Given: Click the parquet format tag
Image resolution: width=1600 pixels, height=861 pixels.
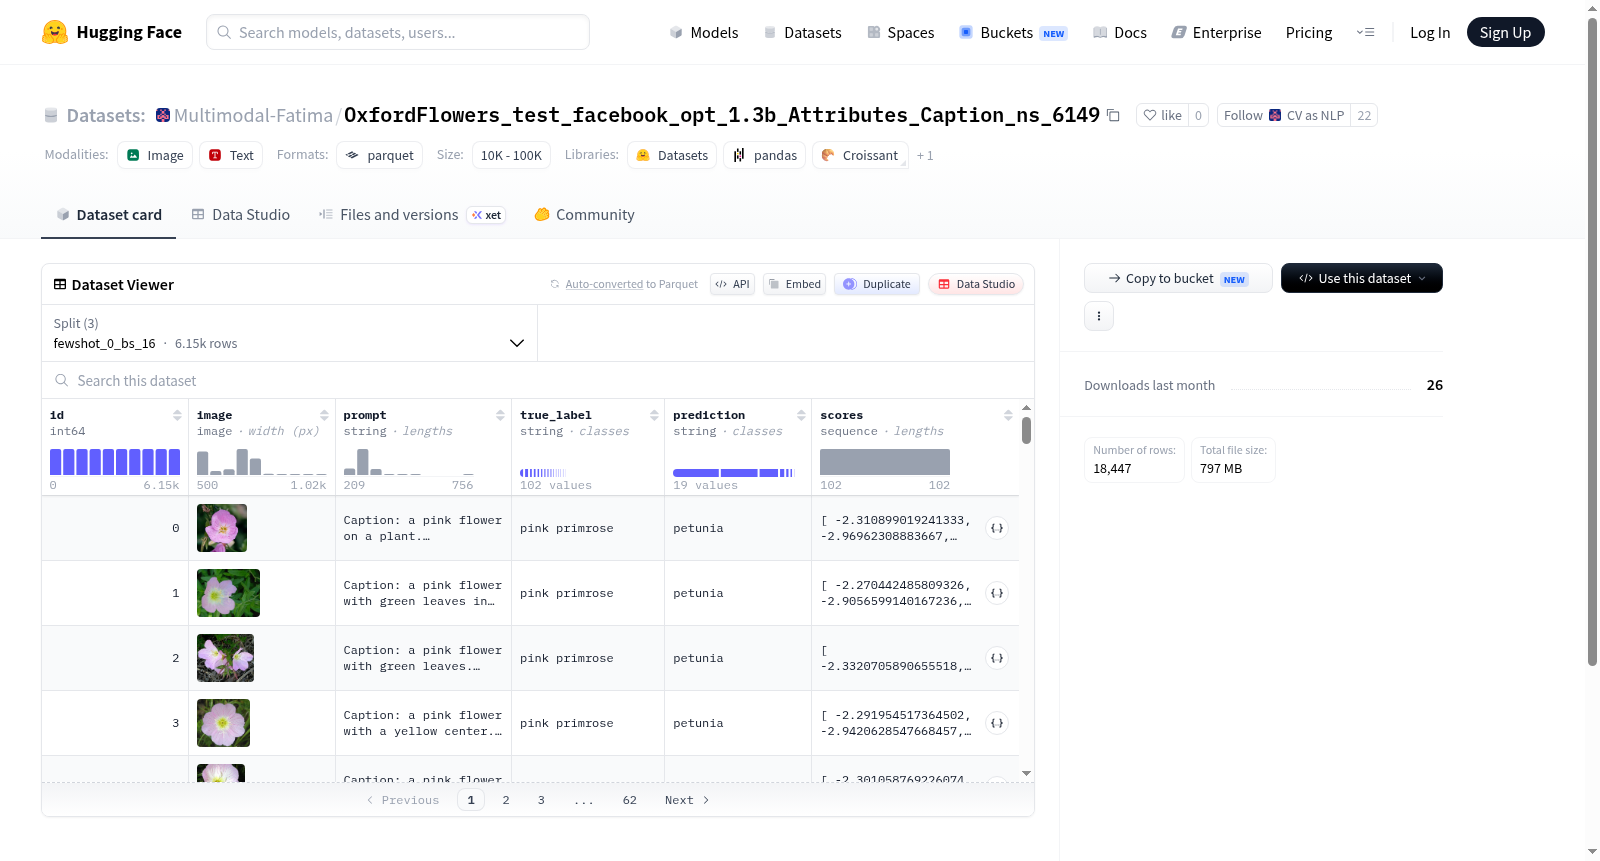Looking at the screenshot, I should click(x=380, y=155).
